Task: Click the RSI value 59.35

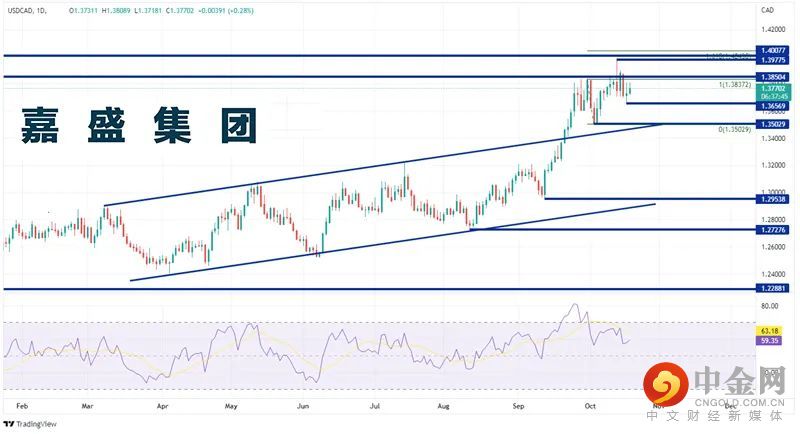Action: pyautogui.click(x=769, y=340)
